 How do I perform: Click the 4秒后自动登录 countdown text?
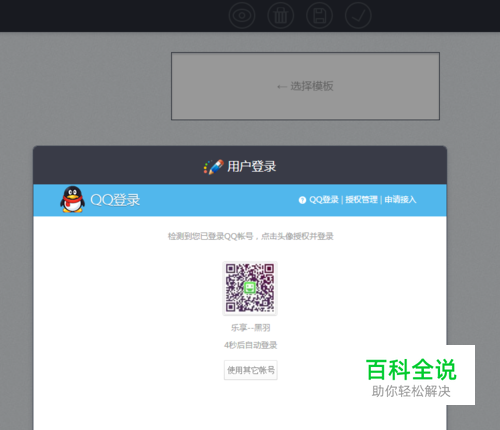[x=251, y=345]
